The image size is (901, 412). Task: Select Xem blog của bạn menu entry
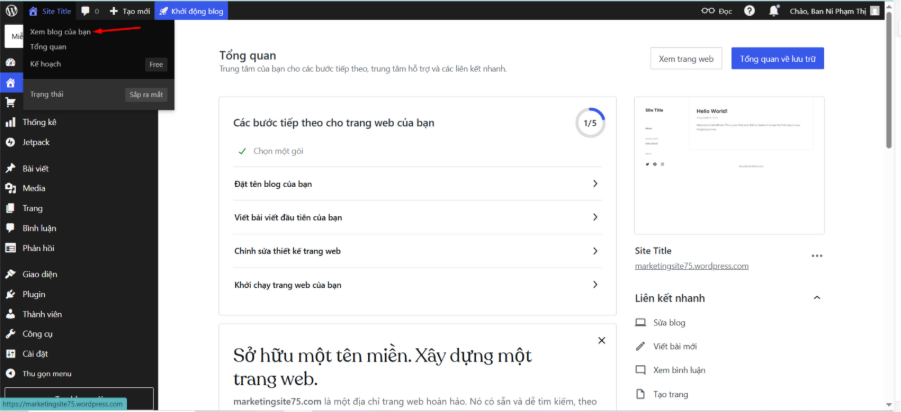click(60, 32)
